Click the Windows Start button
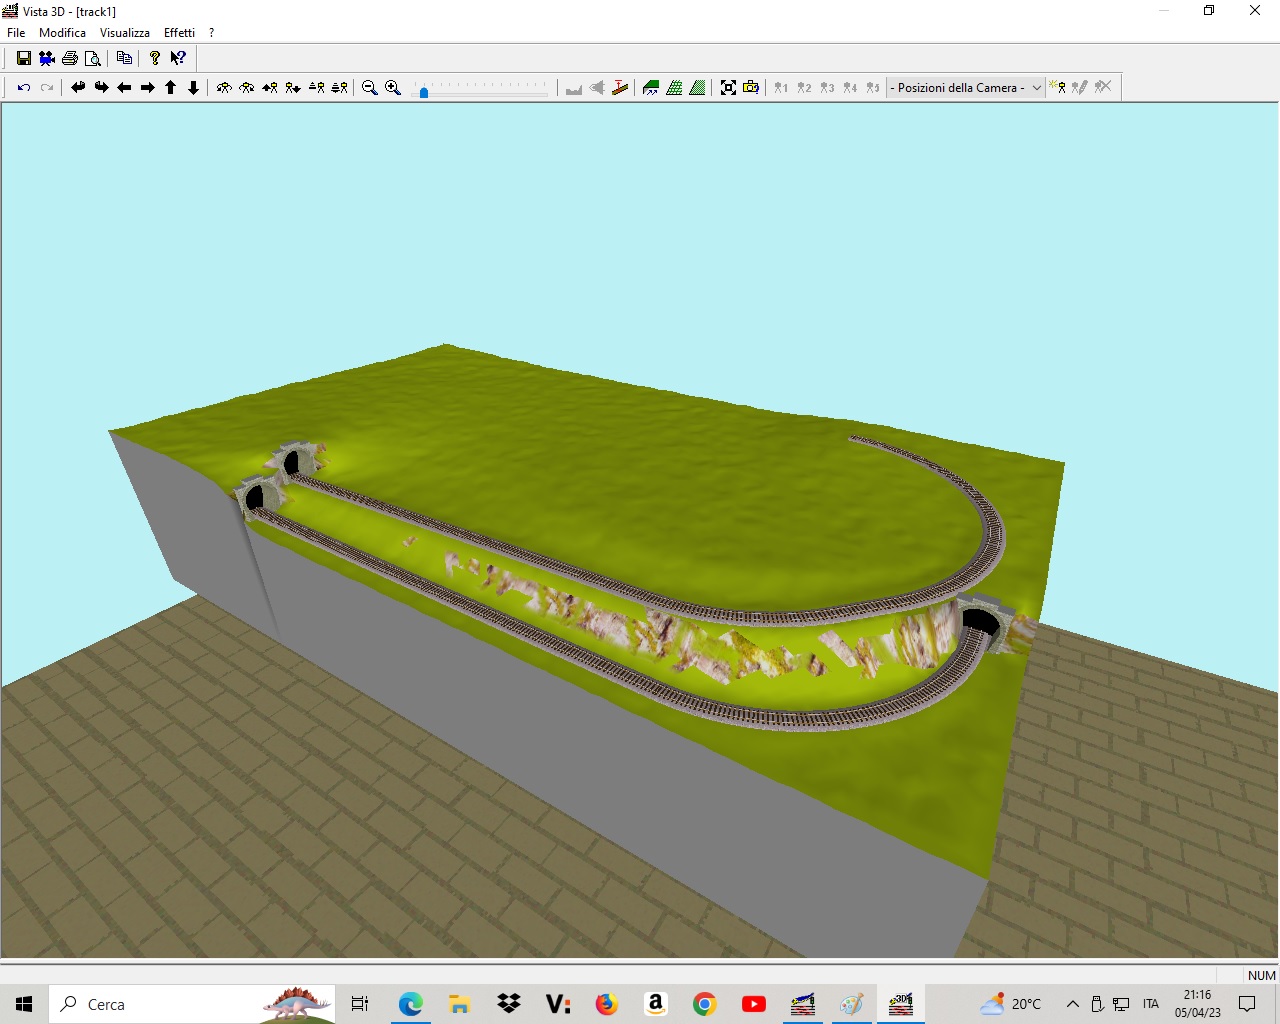This screenshot has width=1280, height=1024. tap(24, 1004)
